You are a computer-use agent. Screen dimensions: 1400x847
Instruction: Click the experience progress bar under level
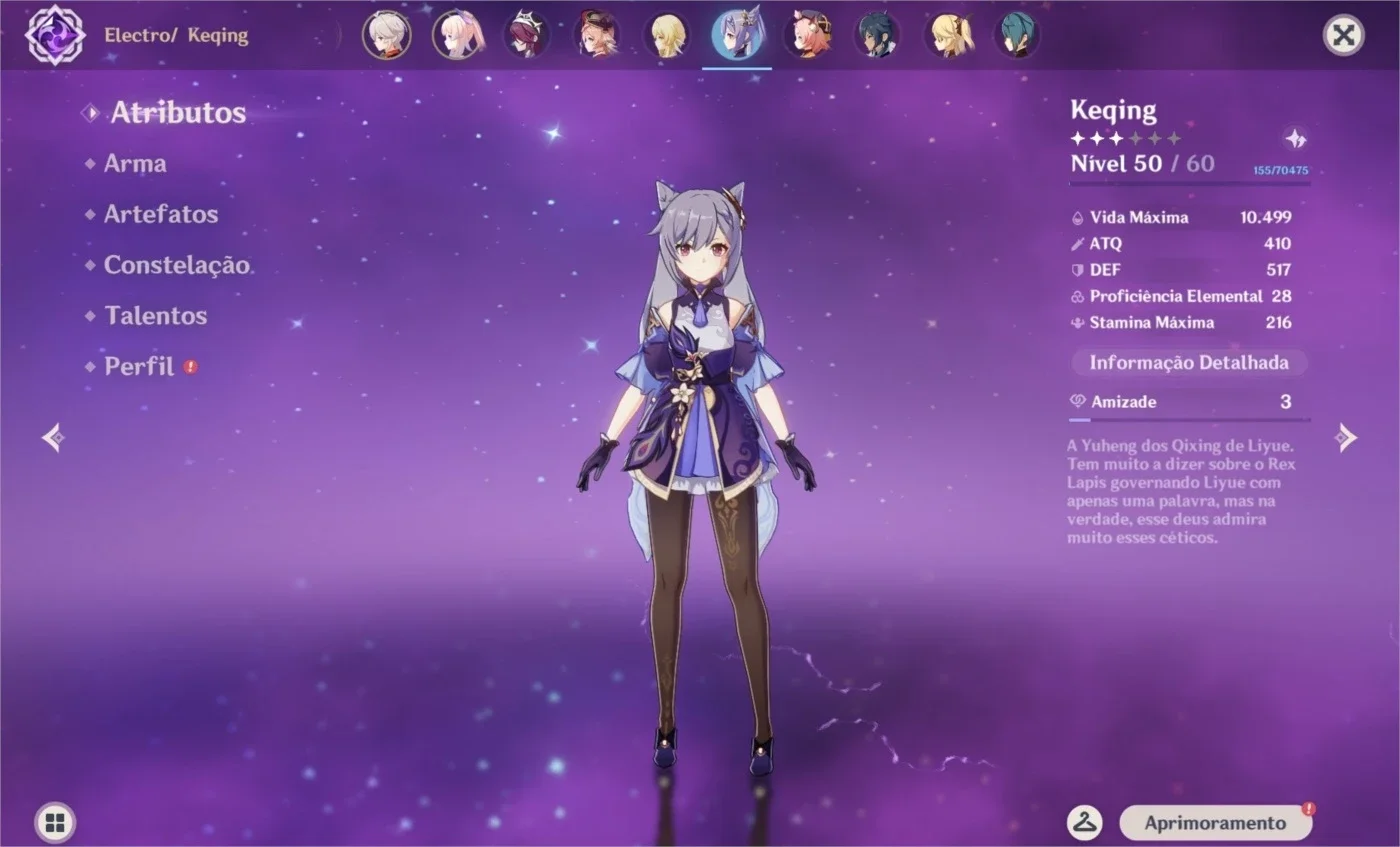(x=1190, y=184)
